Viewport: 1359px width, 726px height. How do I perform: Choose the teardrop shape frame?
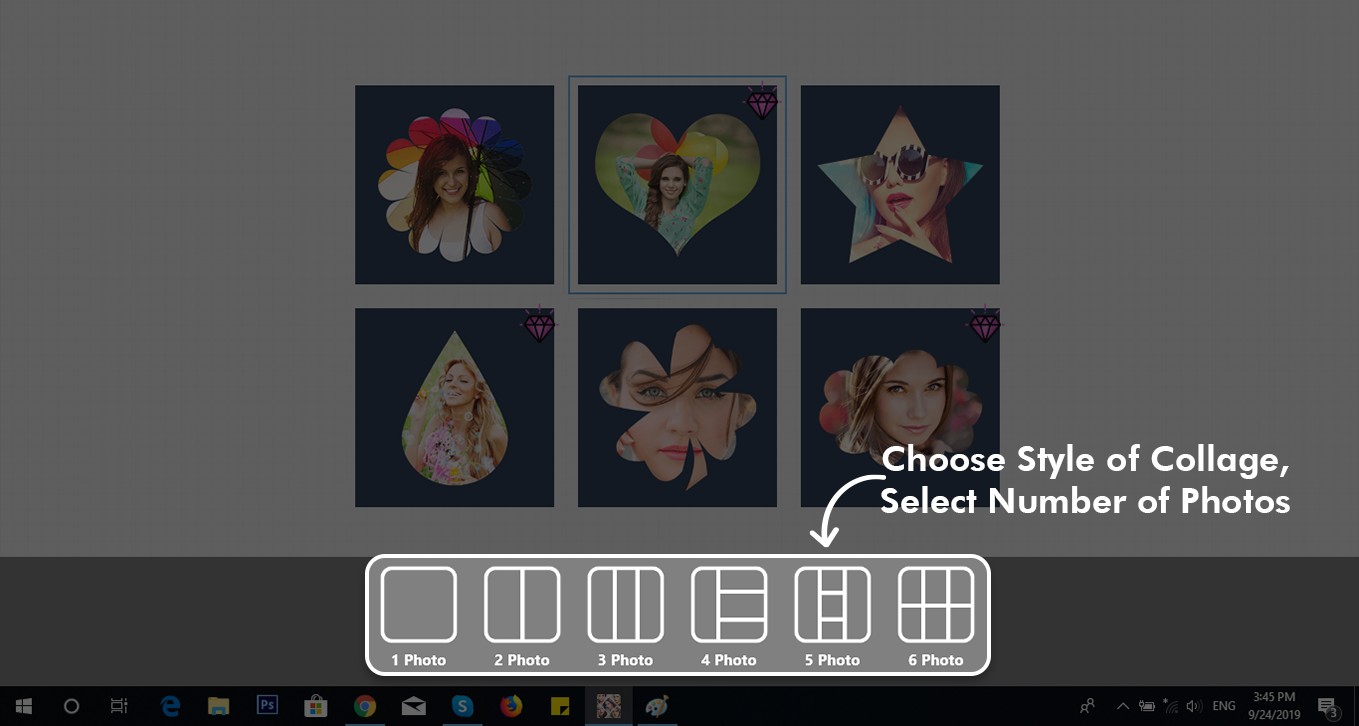(454, 407)
